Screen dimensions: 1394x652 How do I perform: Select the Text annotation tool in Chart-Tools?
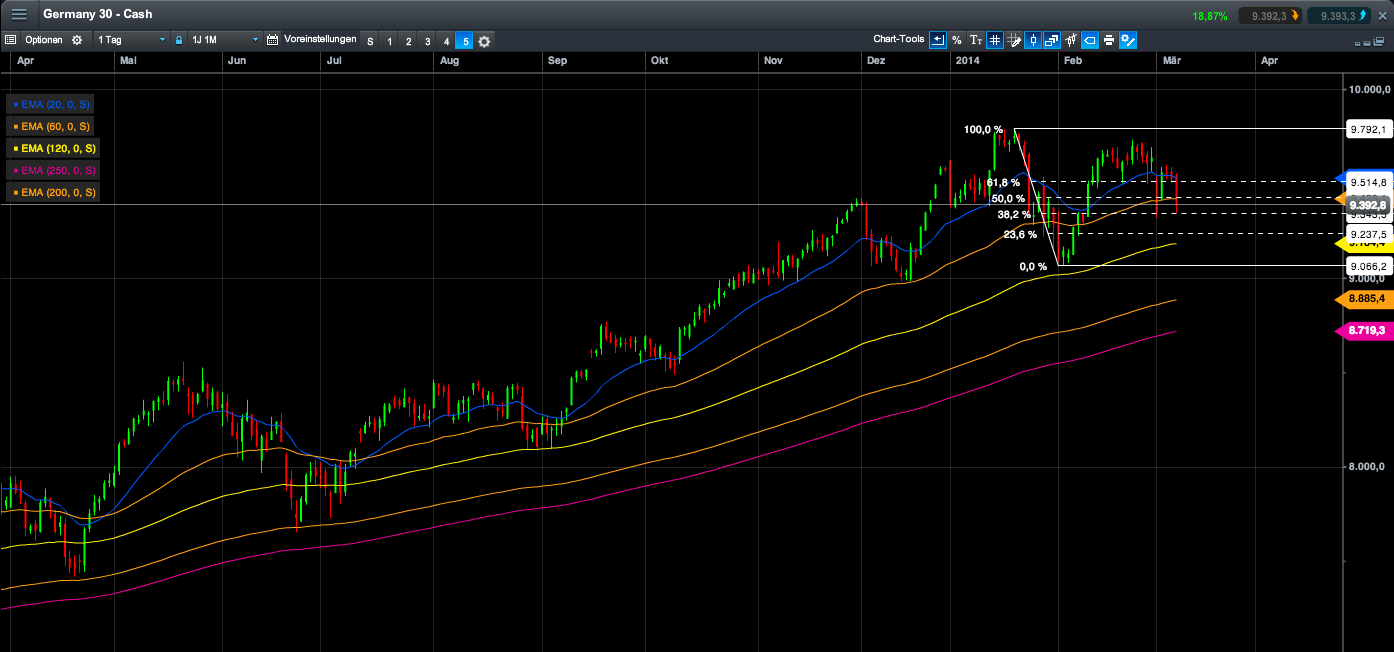coord(975,40)
